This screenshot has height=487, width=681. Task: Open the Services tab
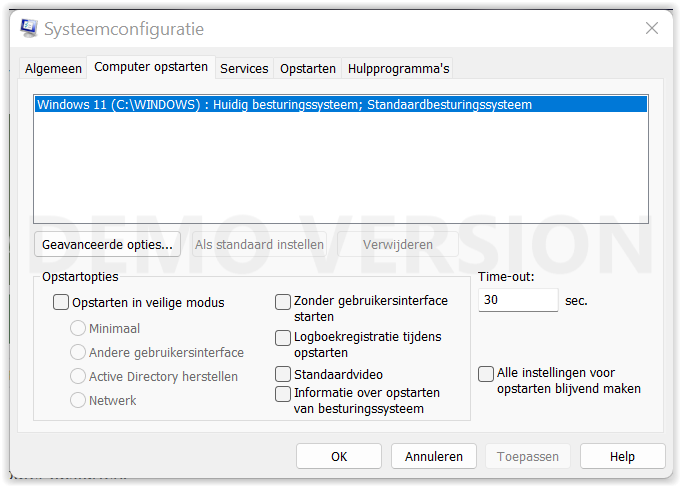[244, 69]
